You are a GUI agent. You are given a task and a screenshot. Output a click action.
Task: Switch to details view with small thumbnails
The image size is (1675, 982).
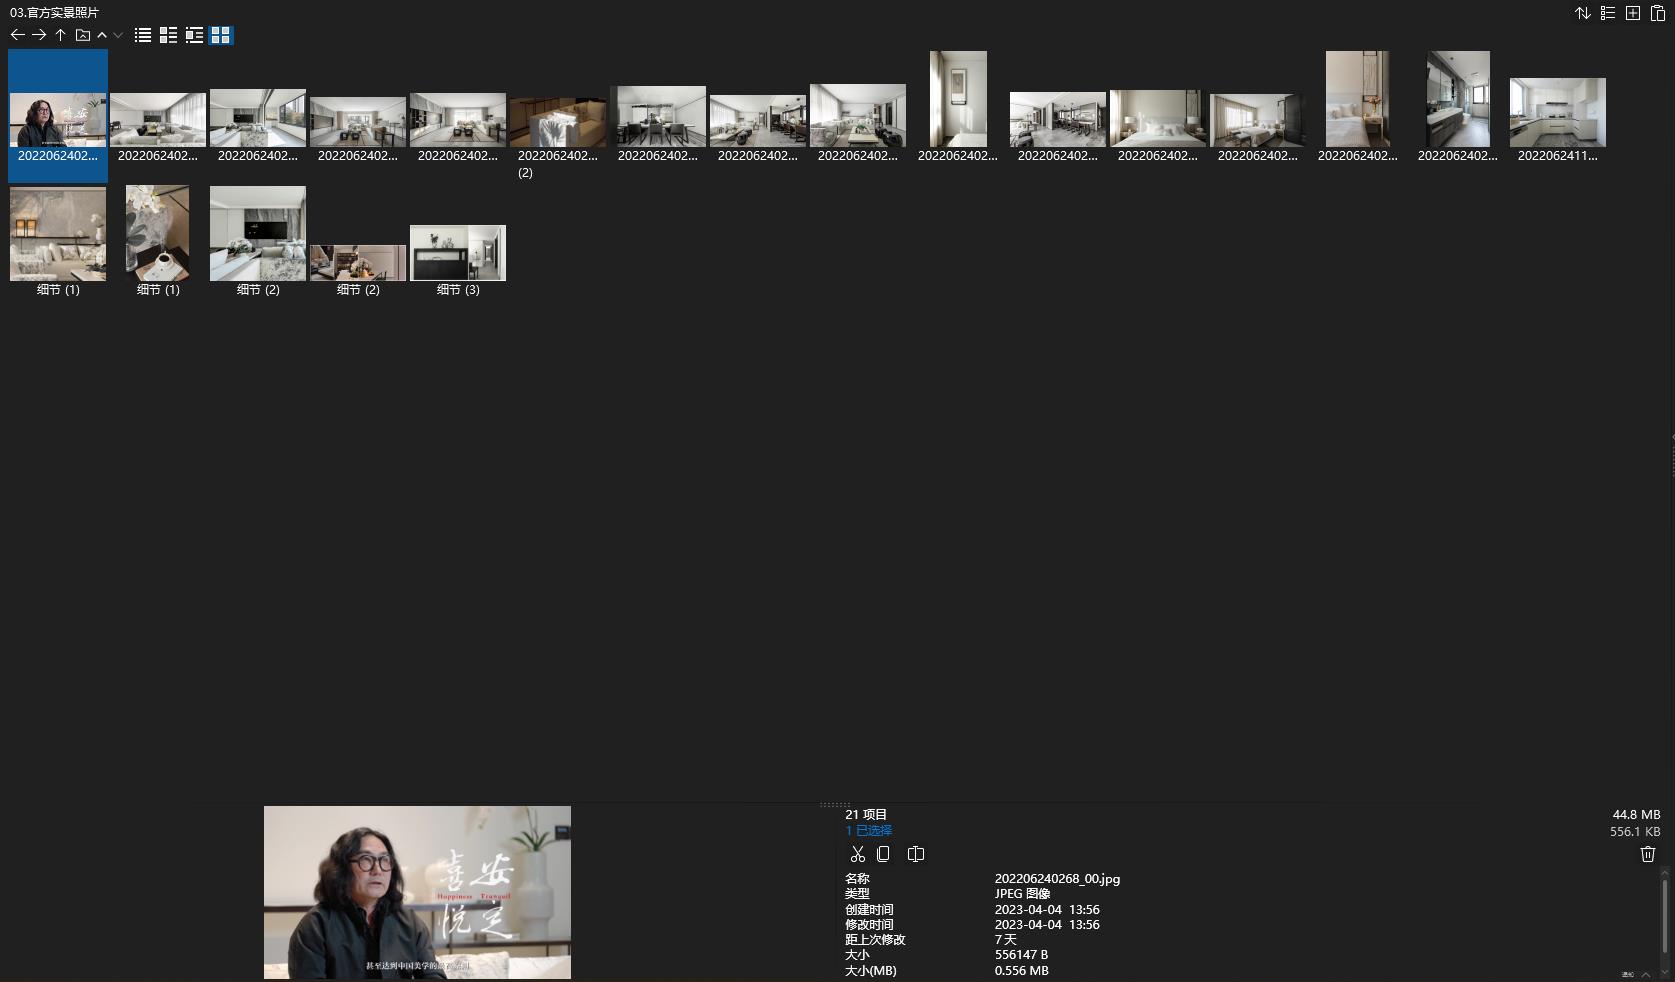pos(168,35)
